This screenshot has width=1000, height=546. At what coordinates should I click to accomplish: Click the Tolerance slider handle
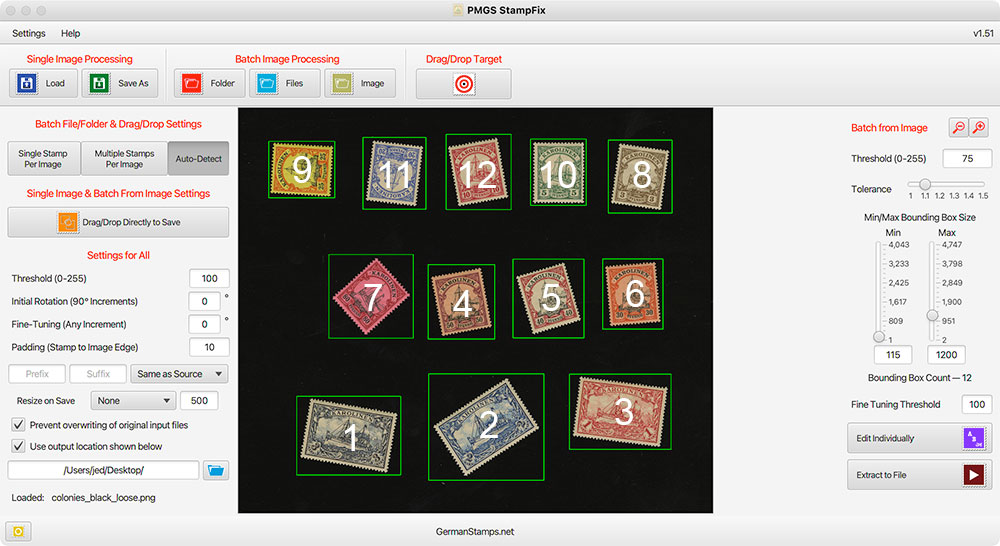coord(925,184)
